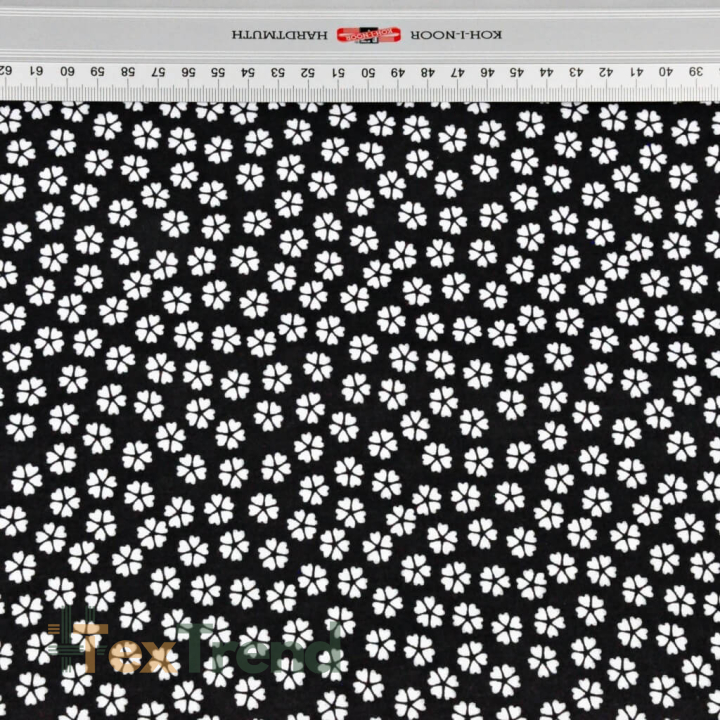The width and height of the screenshot is (720, 720).
Task: Select the 45 mark on the ruler
Action: [x=517, y=72]
